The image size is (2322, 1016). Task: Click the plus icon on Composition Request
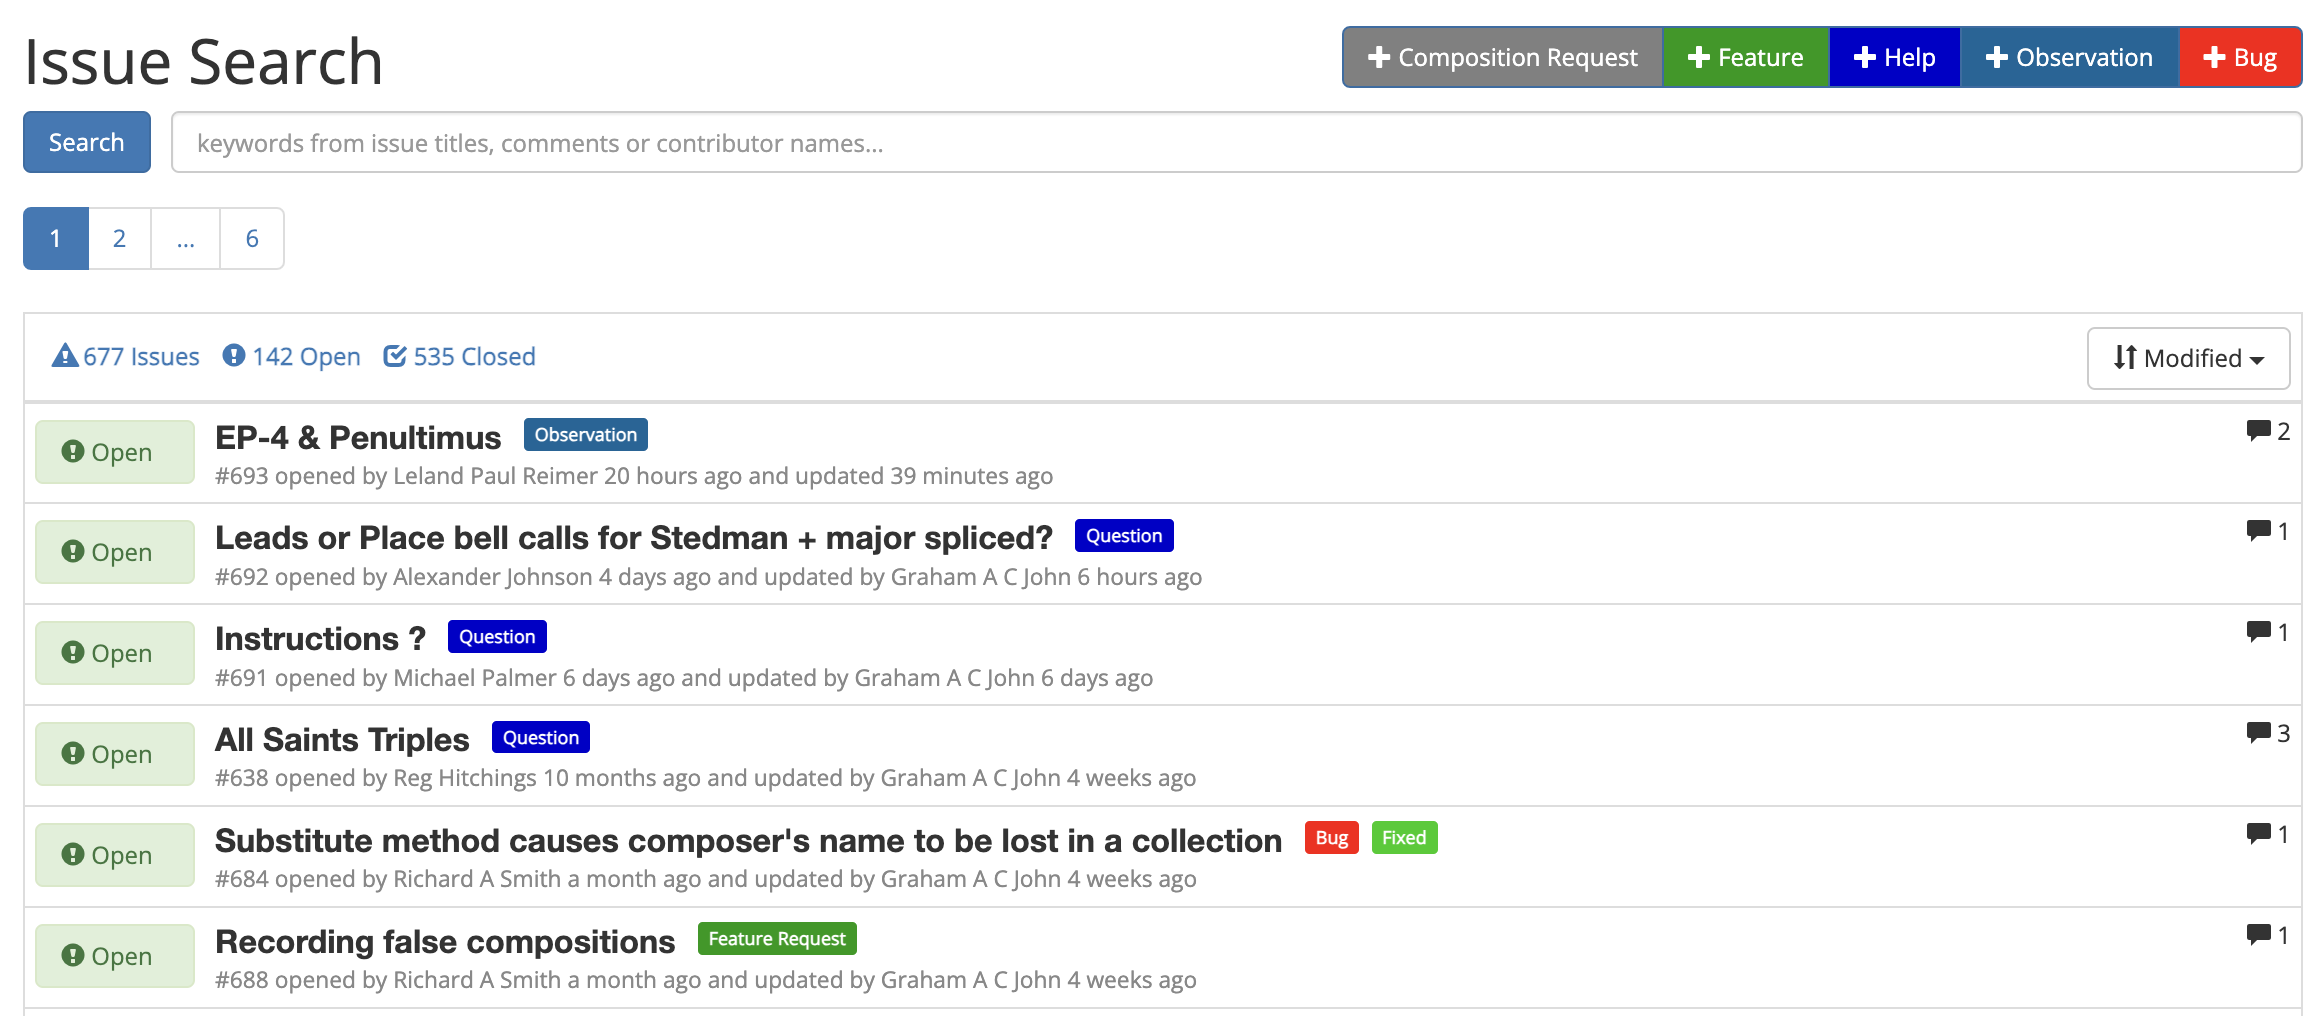[1379, 58]
